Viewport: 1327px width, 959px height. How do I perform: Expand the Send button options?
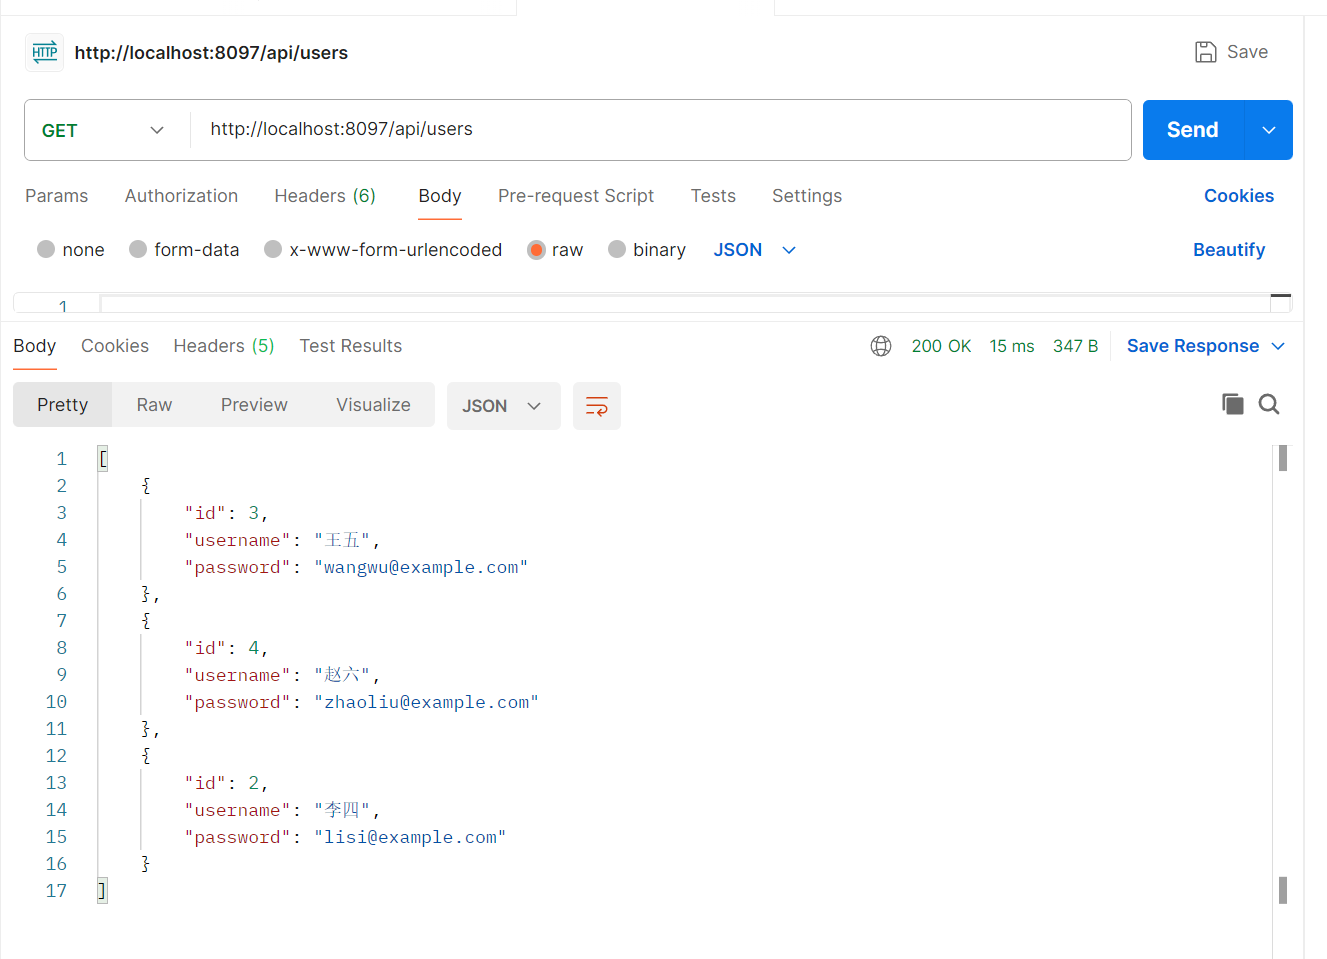1267,130
